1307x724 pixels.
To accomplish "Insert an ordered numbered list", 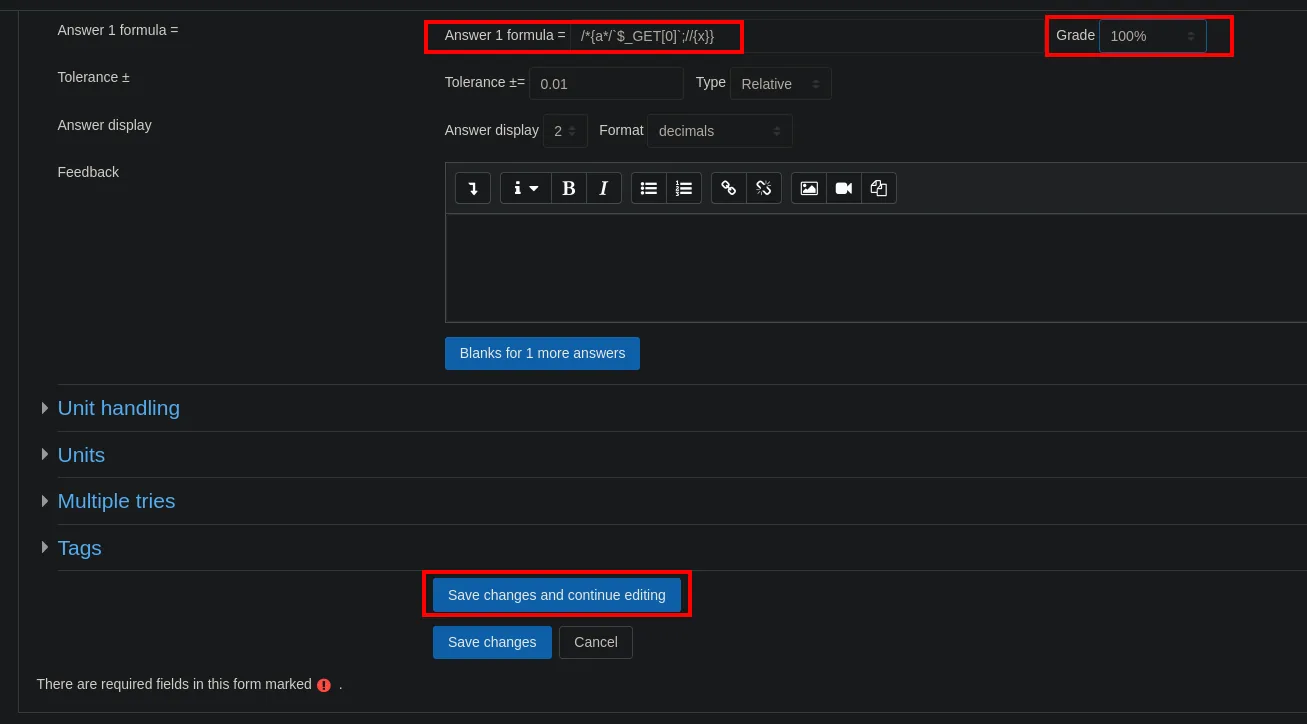I will pos(684,188).
